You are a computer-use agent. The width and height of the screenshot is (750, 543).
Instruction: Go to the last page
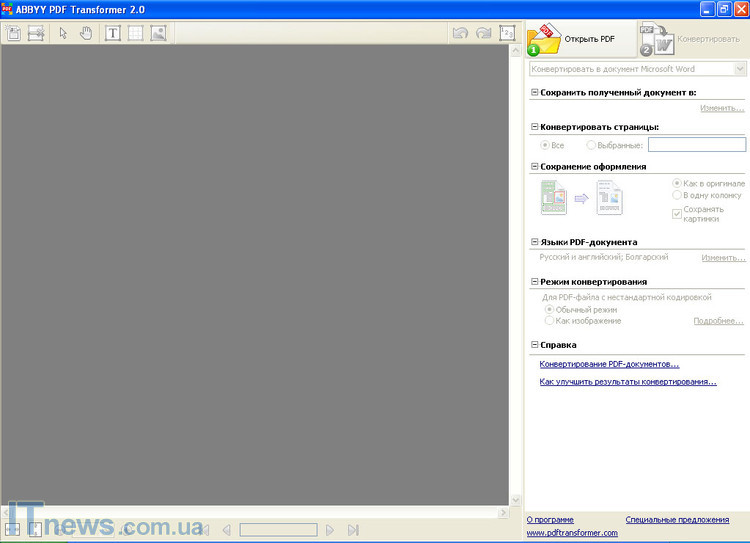[x=353, y=530]
